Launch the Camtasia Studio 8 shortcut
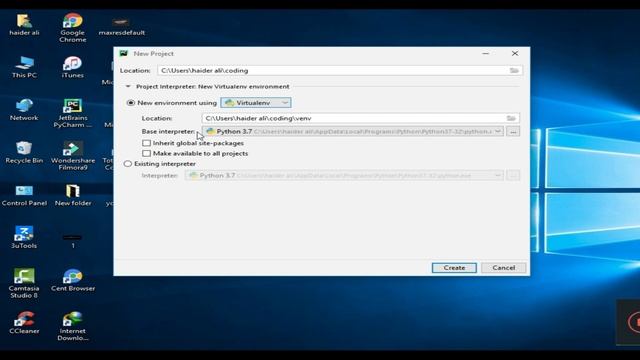Image resolution: width=640 pixels, height=360 pixels. click(24, 283)
